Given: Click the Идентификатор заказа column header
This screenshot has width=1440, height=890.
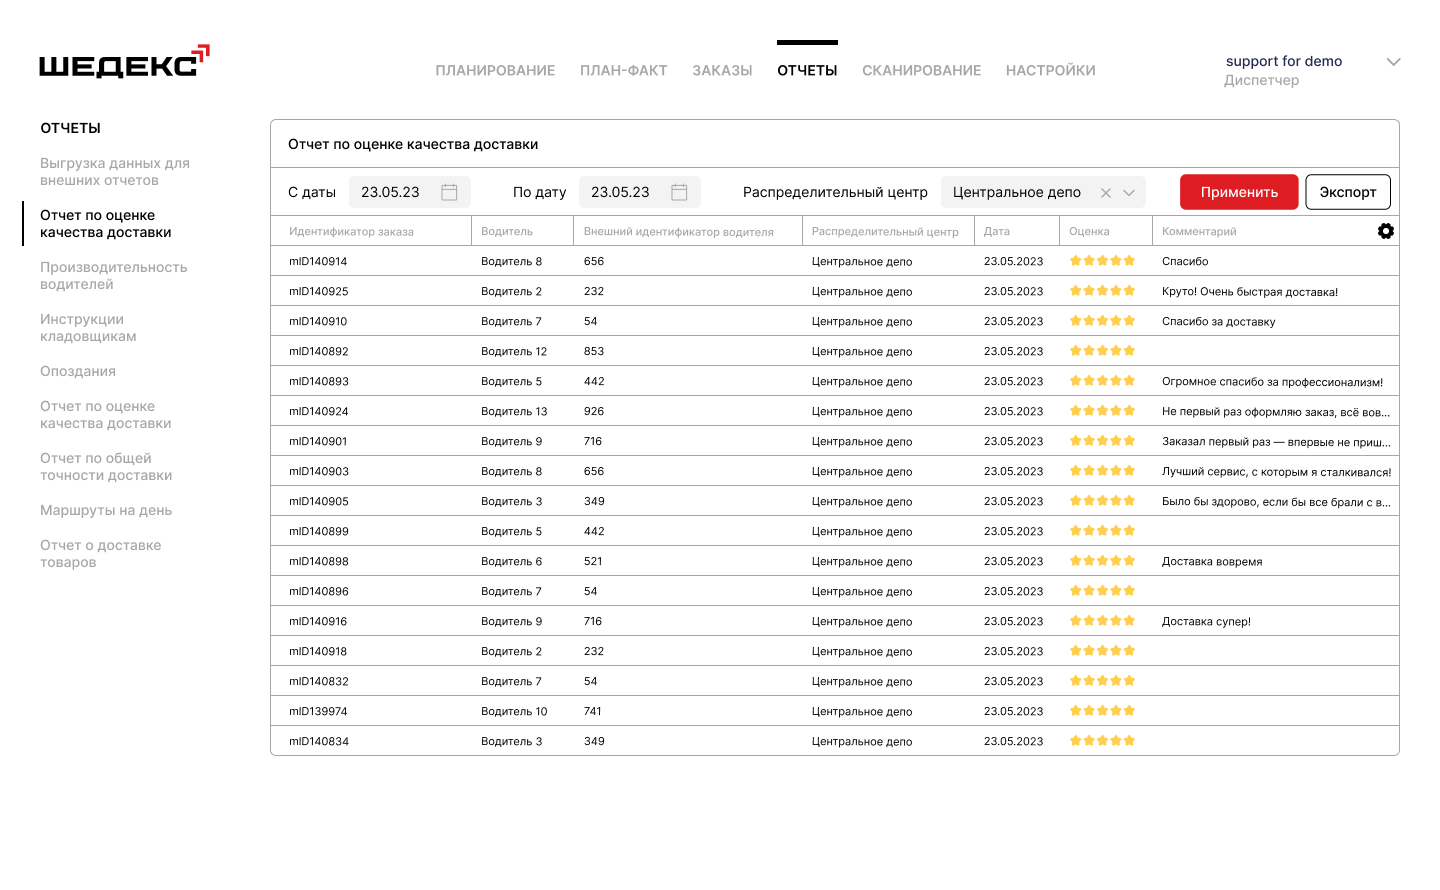Looking at the screenshot, I should (351, 231).
